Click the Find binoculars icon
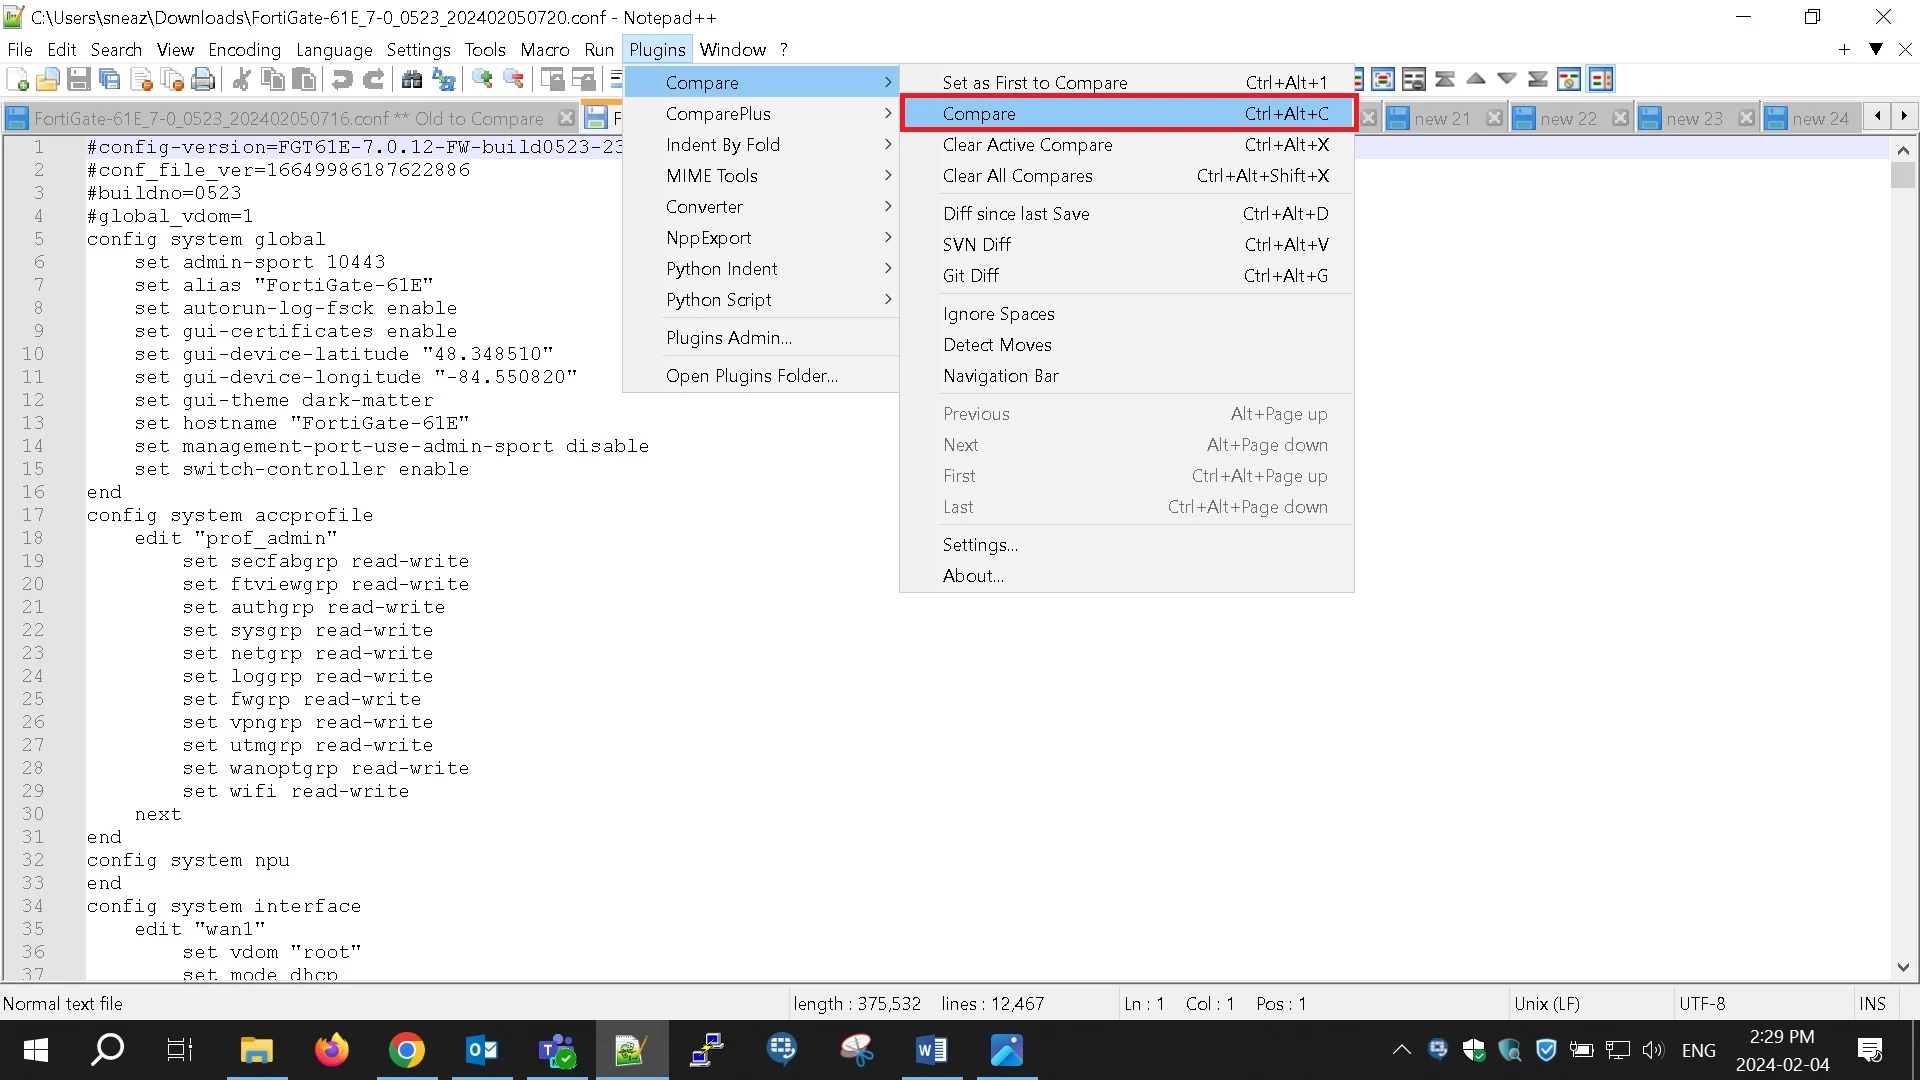Image resolution: width=1920 pixels, height=1080 pixels. pyautogui.click(x=411, y=80)
